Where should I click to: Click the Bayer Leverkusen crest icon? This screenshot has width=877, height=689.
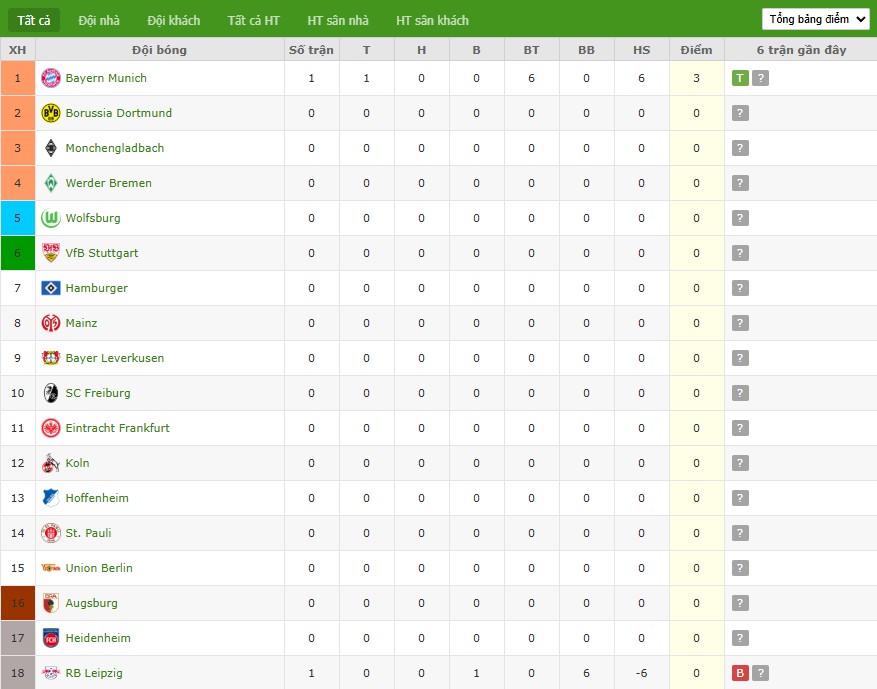pos(51,358)
